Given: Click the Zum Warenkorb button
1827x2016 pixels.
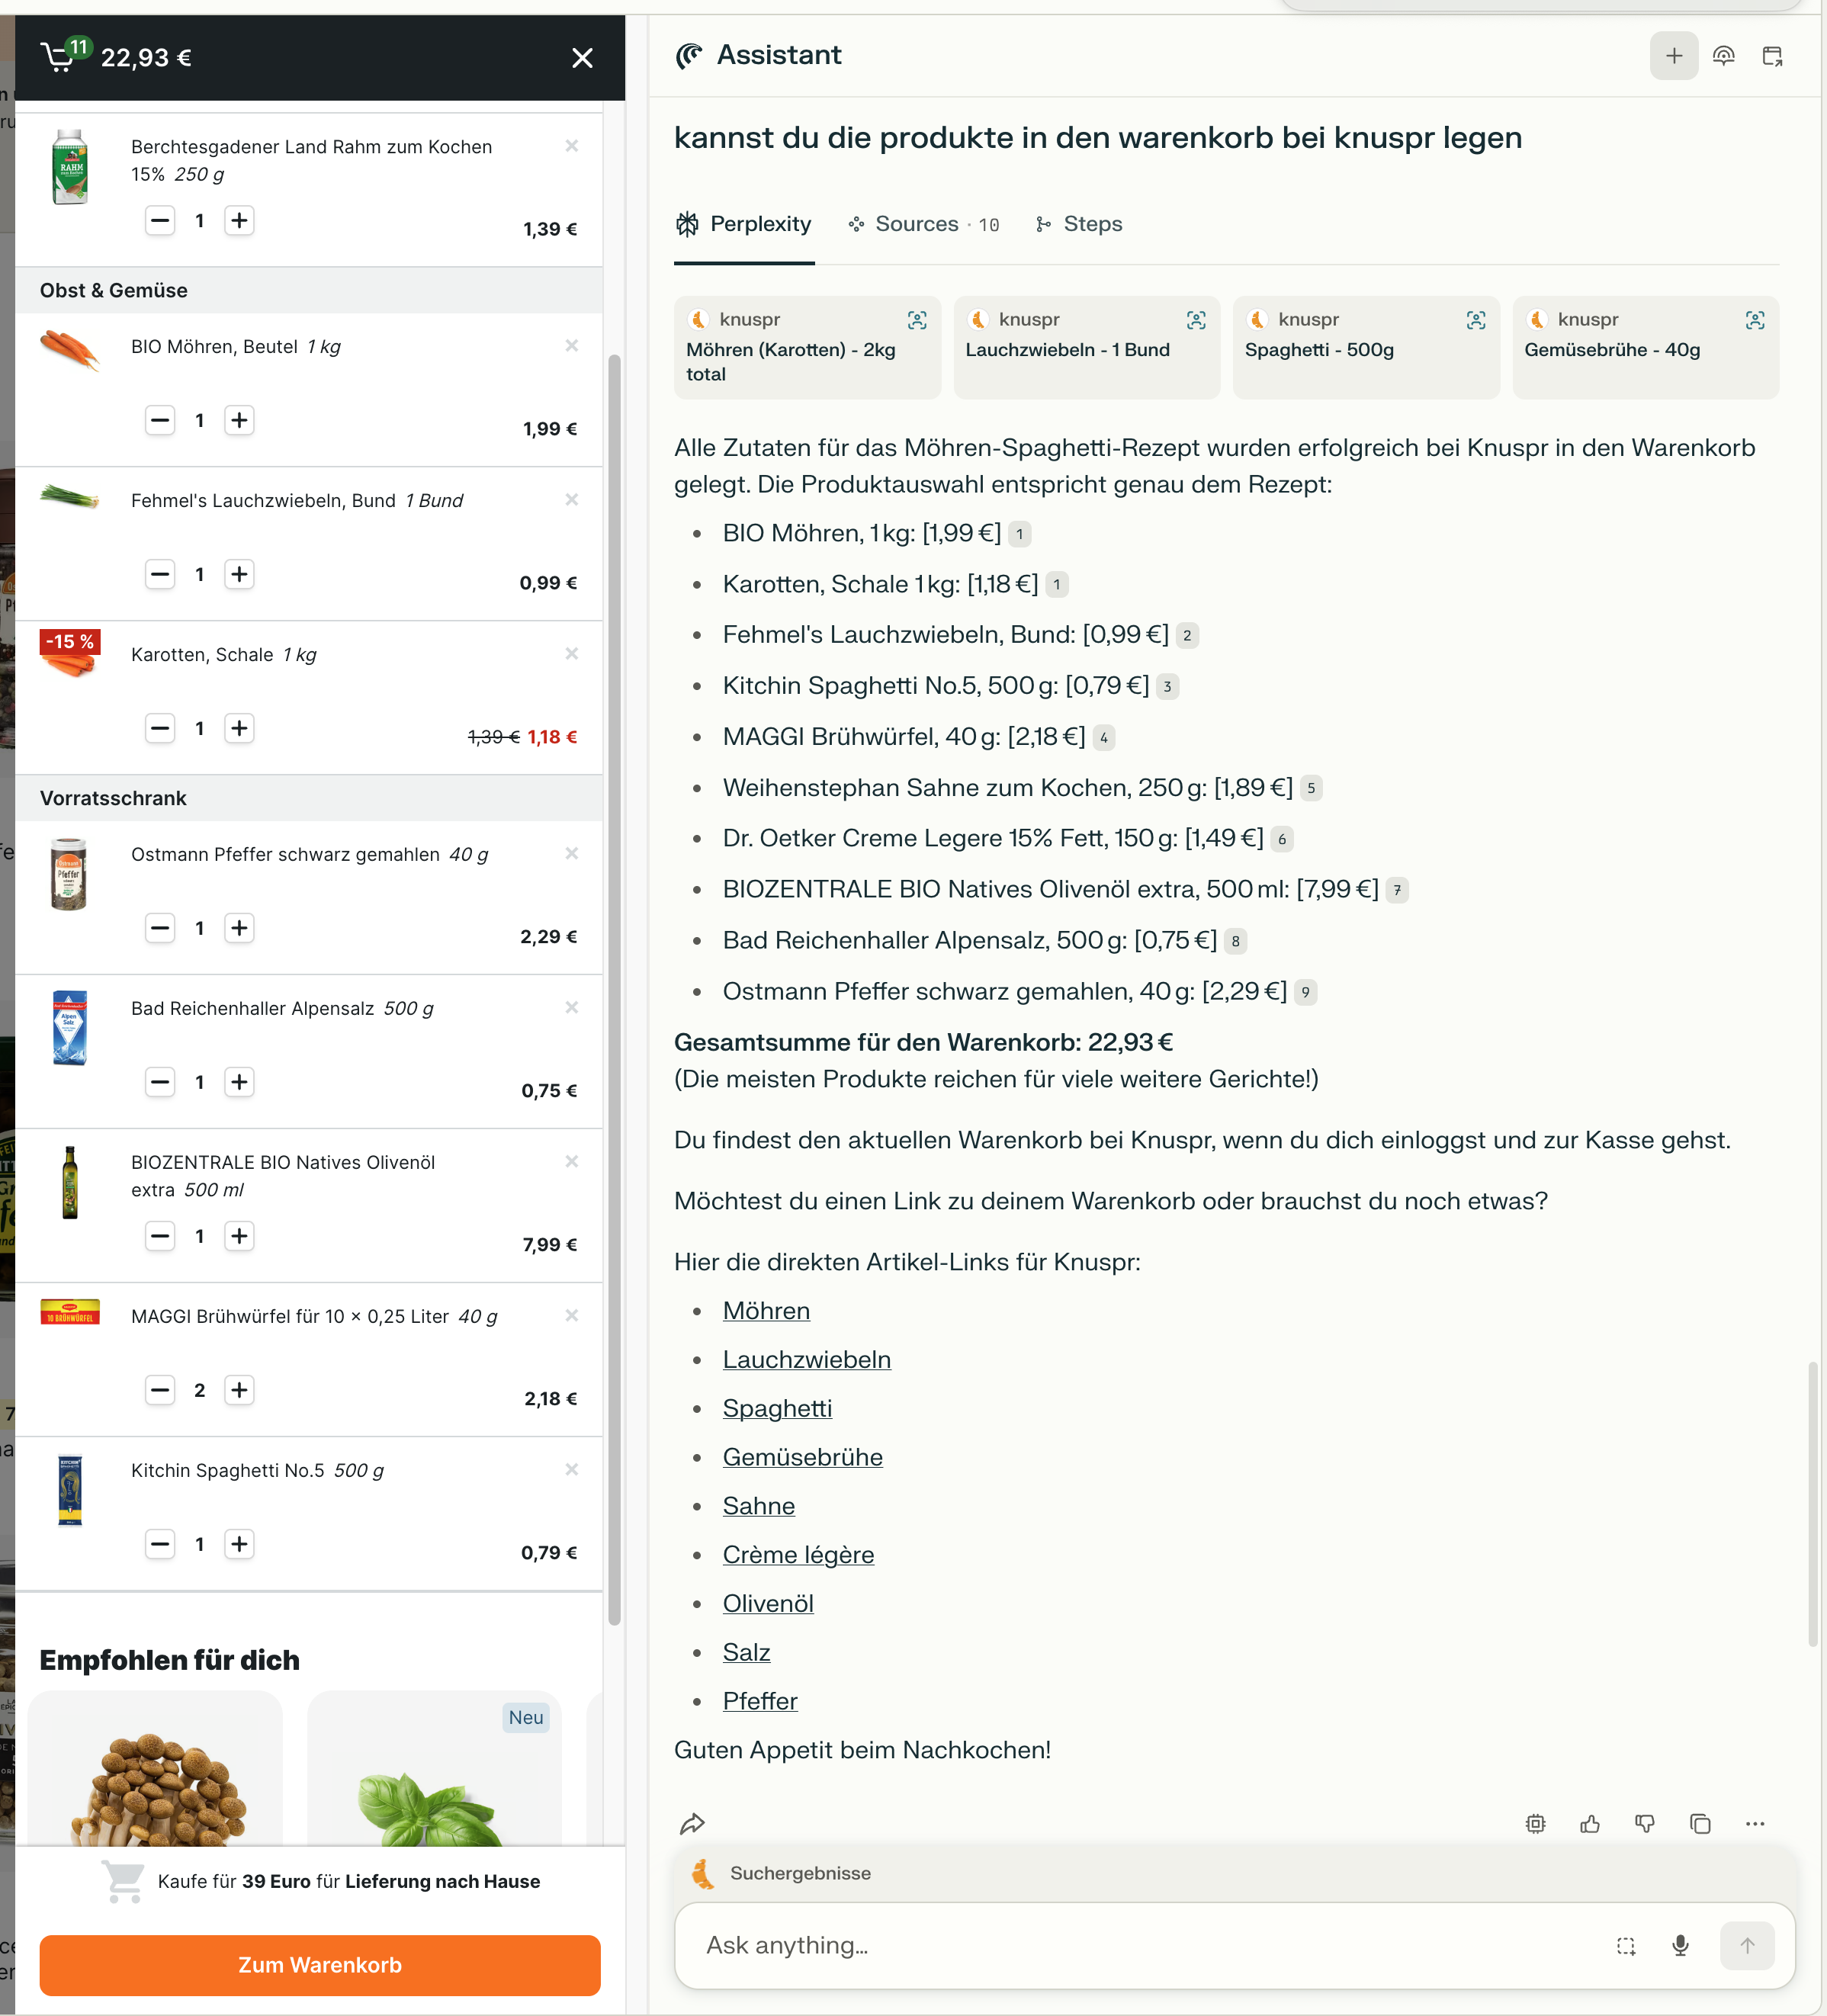Looking at the screenshot, I should [x=320, y=1965].
